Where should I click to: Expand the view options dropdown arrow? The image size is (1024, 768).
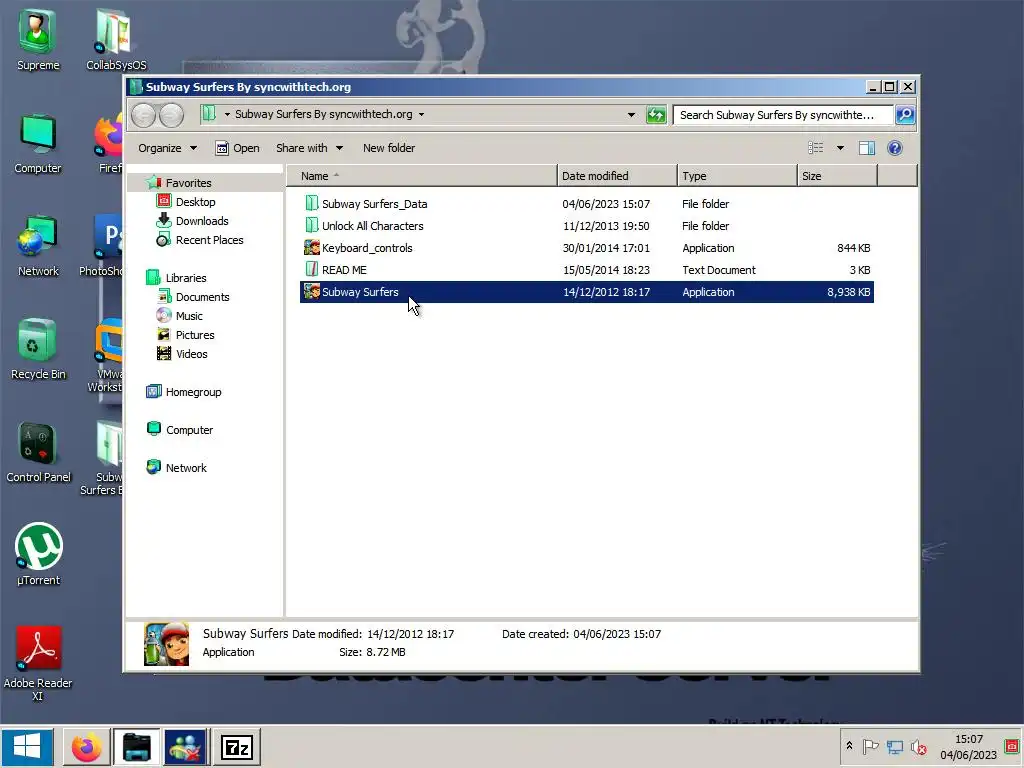[x=840, y=148]
